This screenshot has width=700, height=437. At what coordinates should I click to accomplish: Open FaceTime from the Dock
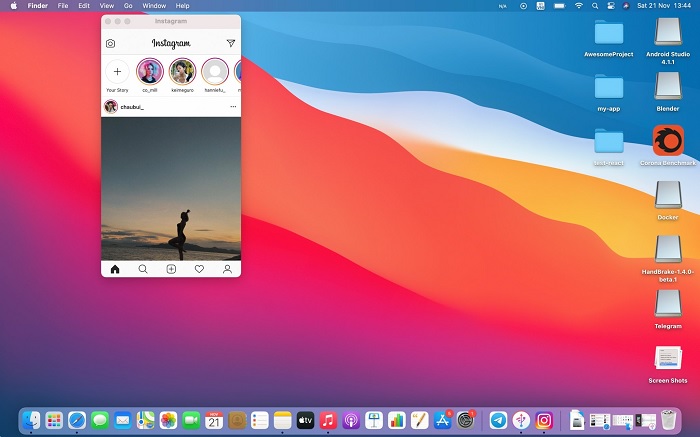pos(191,420)
